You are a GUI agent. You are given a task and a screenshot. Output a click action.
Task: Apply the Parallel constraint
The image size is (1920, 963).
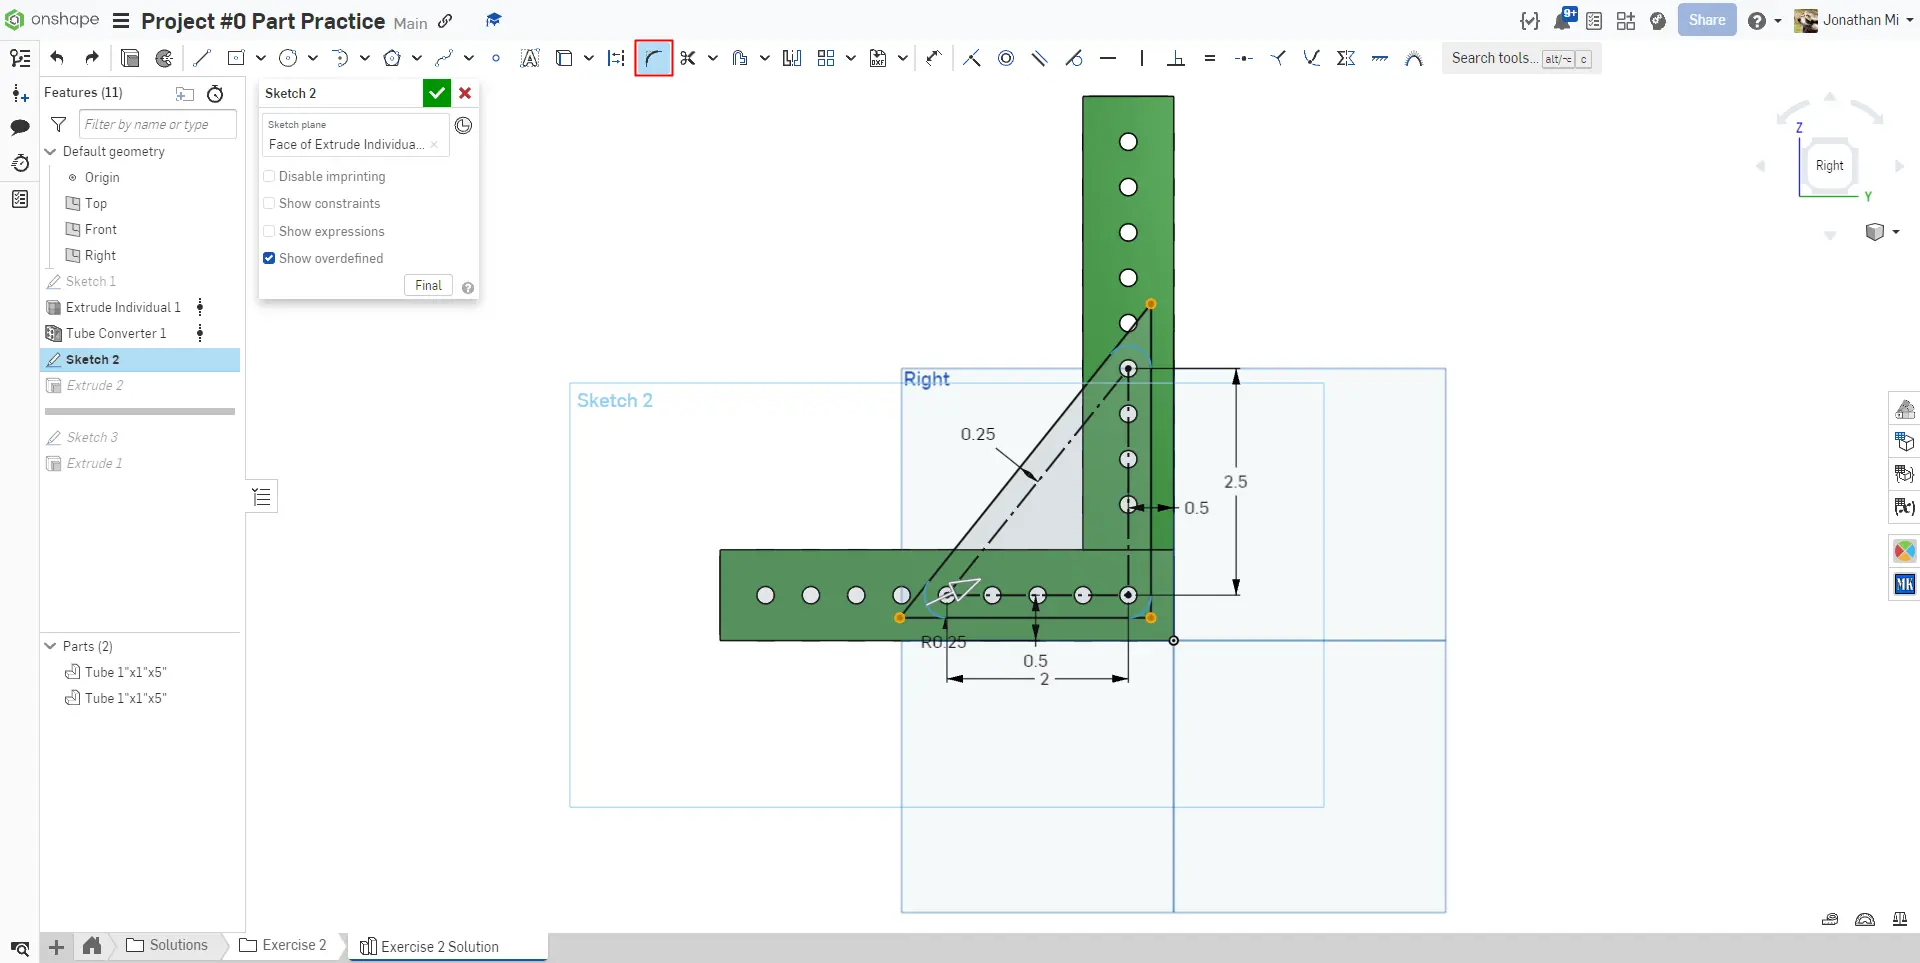tap(1040, 58)
